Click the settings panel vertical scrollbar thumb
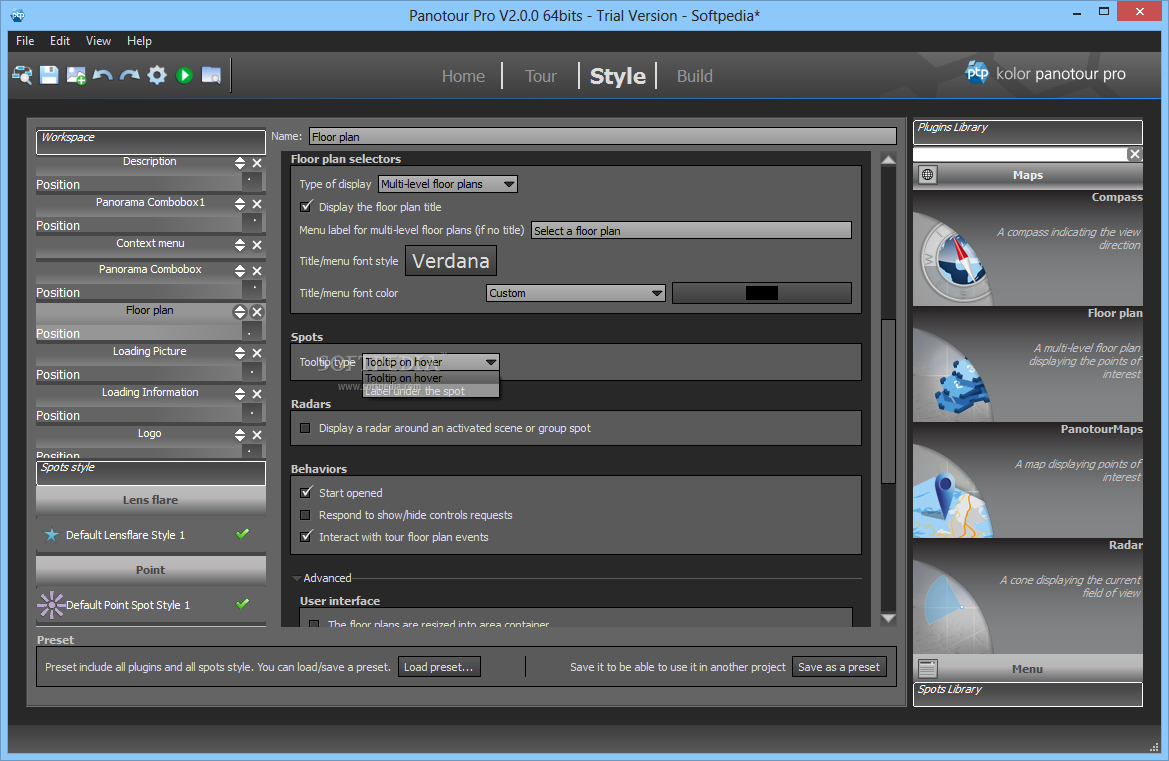Screen dimensions: 1169x761 [888, 402]
